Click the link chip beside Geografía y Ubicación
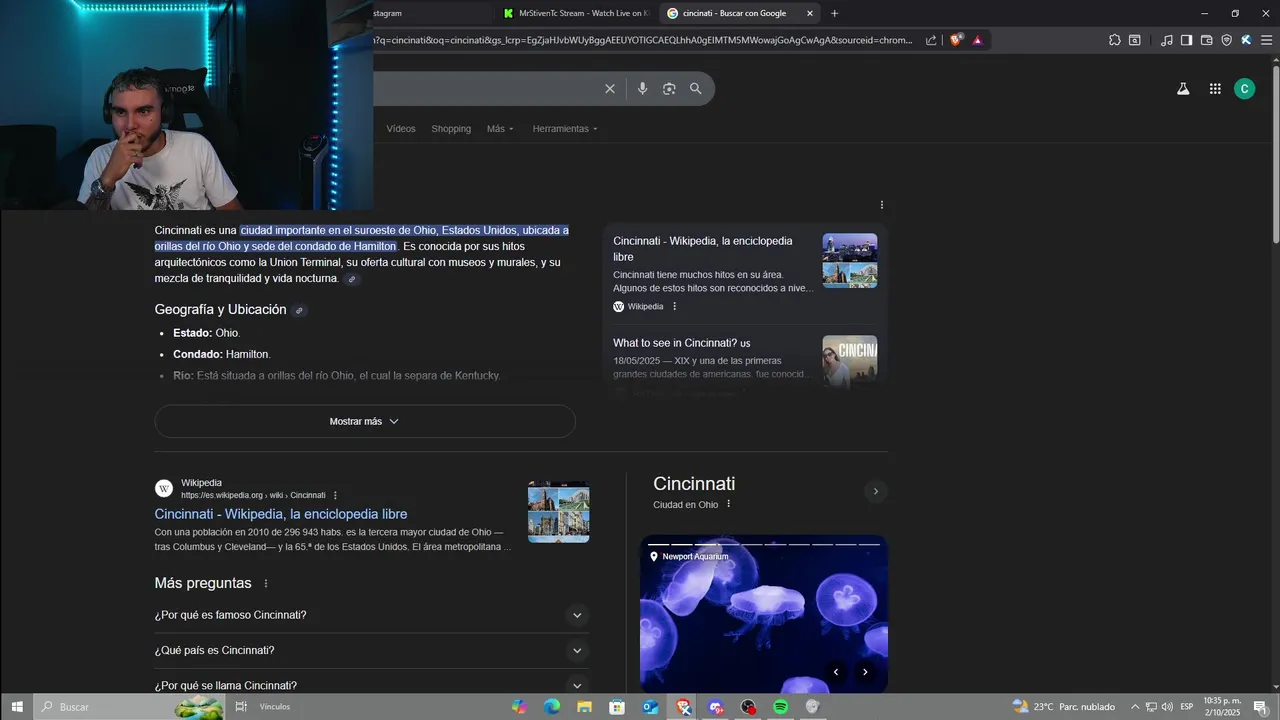 (x=298, y=311)
